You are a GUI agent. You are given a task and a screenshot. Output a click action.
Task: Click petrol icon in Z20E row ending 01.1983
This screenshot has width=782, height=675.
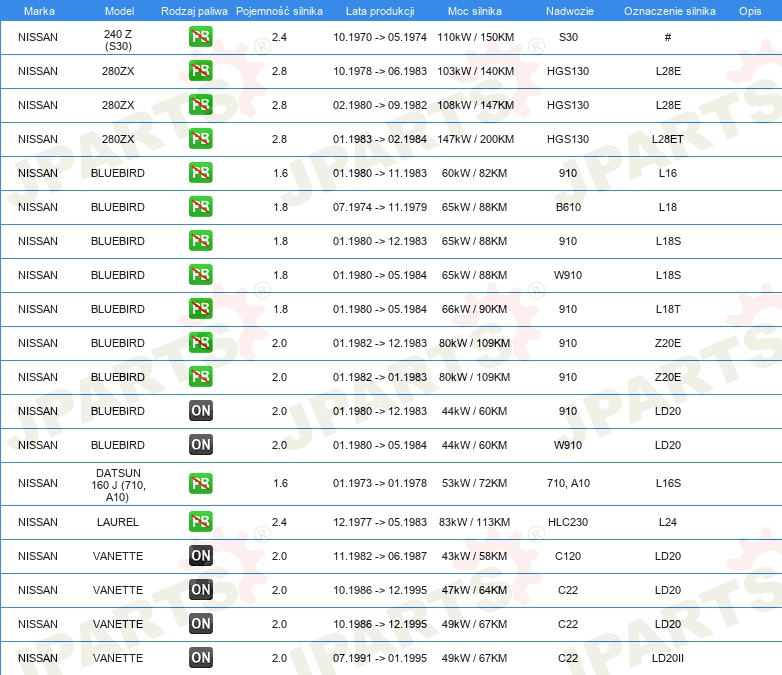[x=200, y=376]
